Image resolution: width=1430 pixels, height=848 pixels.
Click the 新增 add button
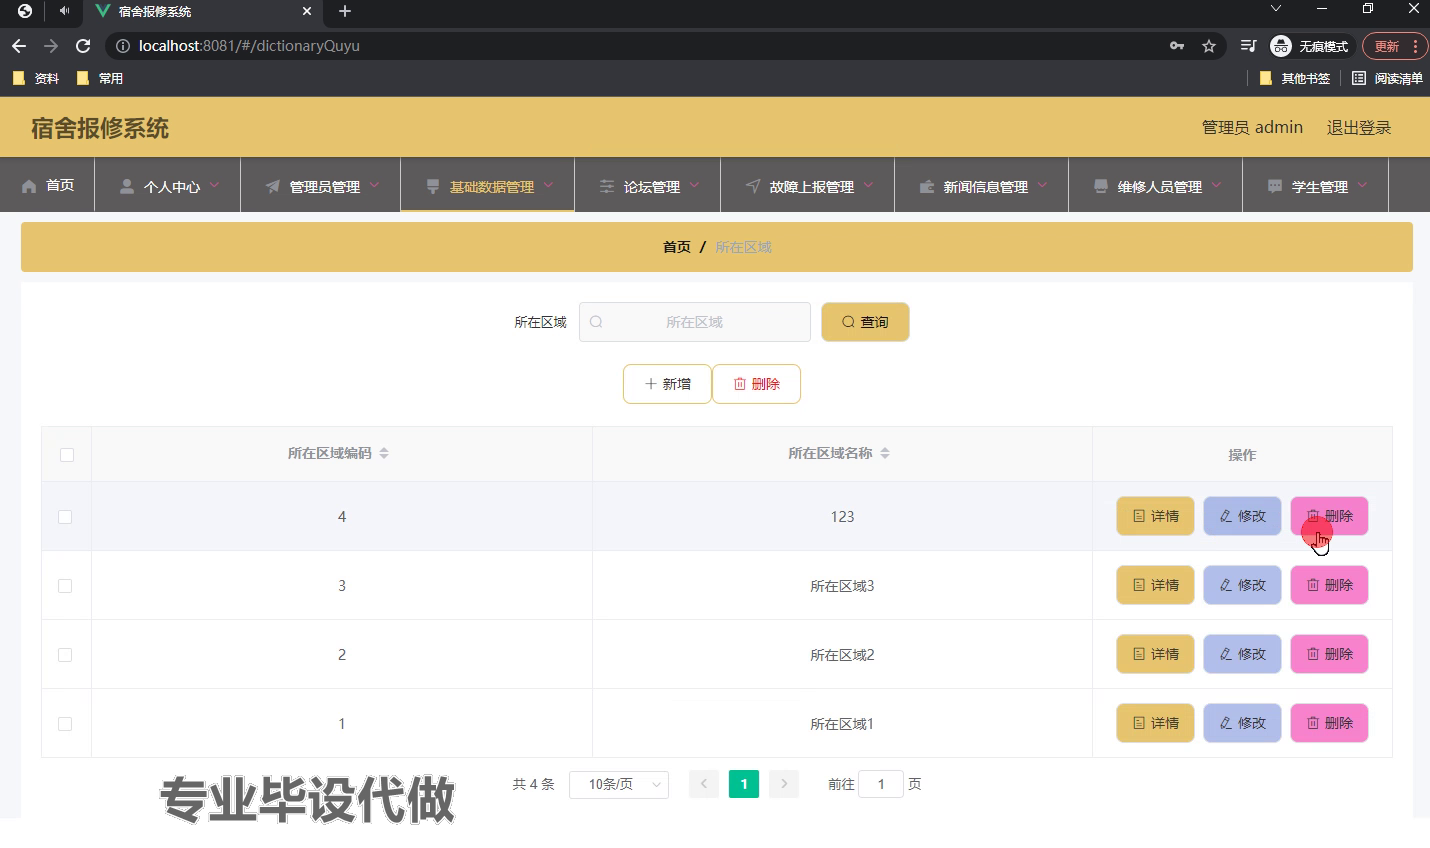click(x=667, y=384)
